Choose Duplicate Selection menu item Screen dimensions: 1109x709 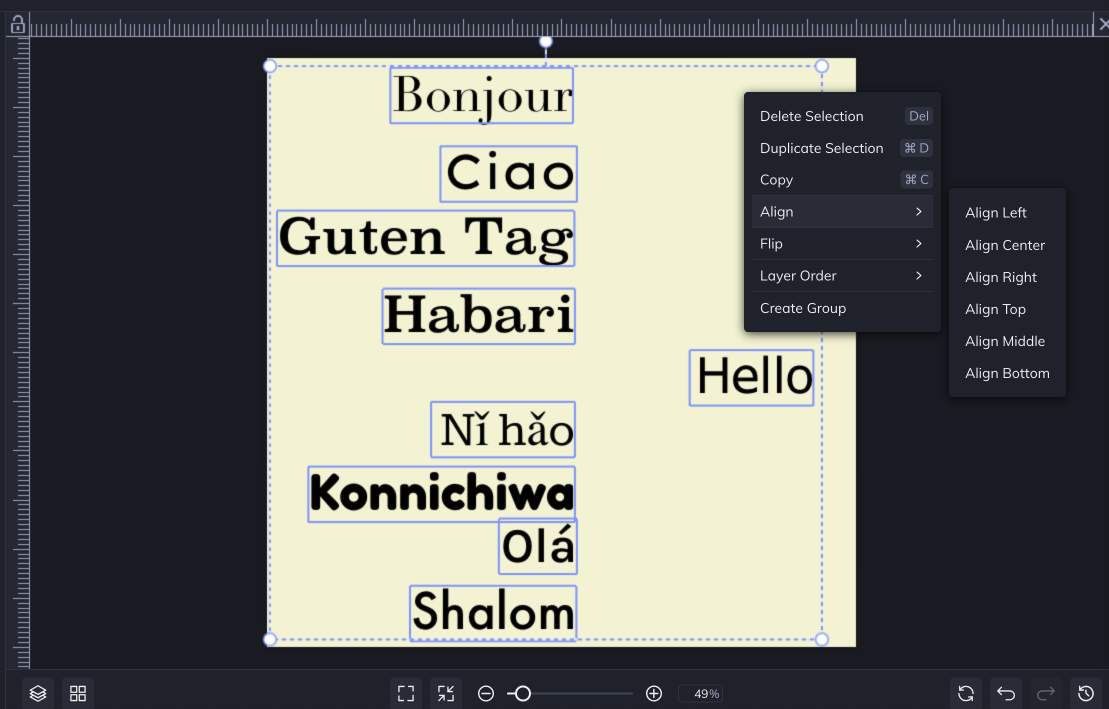[822, 148]
